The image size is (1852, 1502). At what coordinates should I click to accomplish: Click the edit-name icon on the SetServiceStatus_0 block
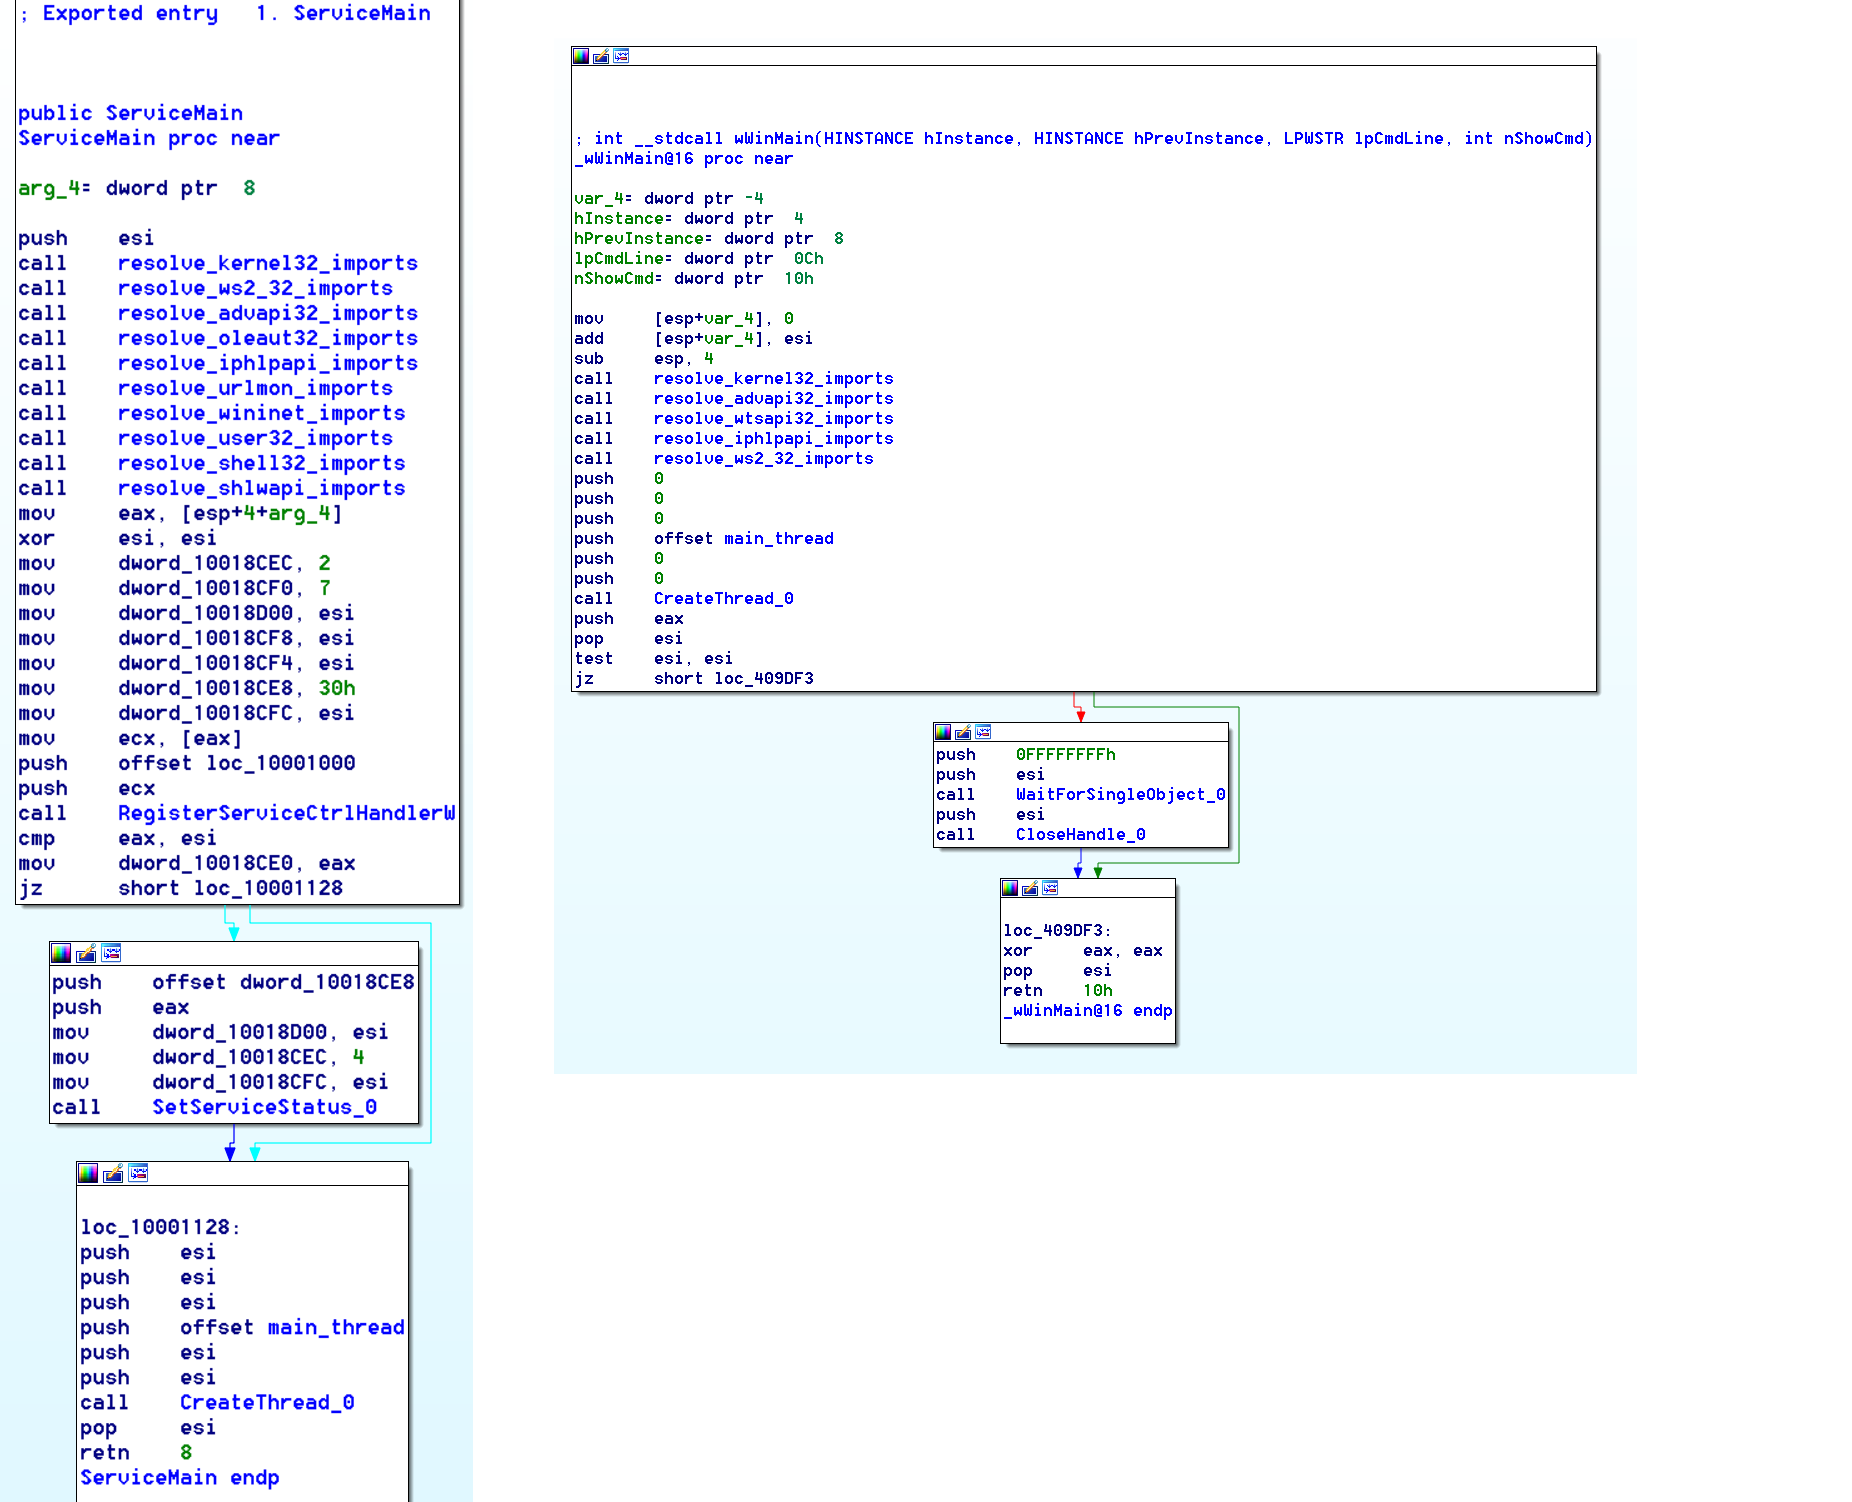(87, 953)
